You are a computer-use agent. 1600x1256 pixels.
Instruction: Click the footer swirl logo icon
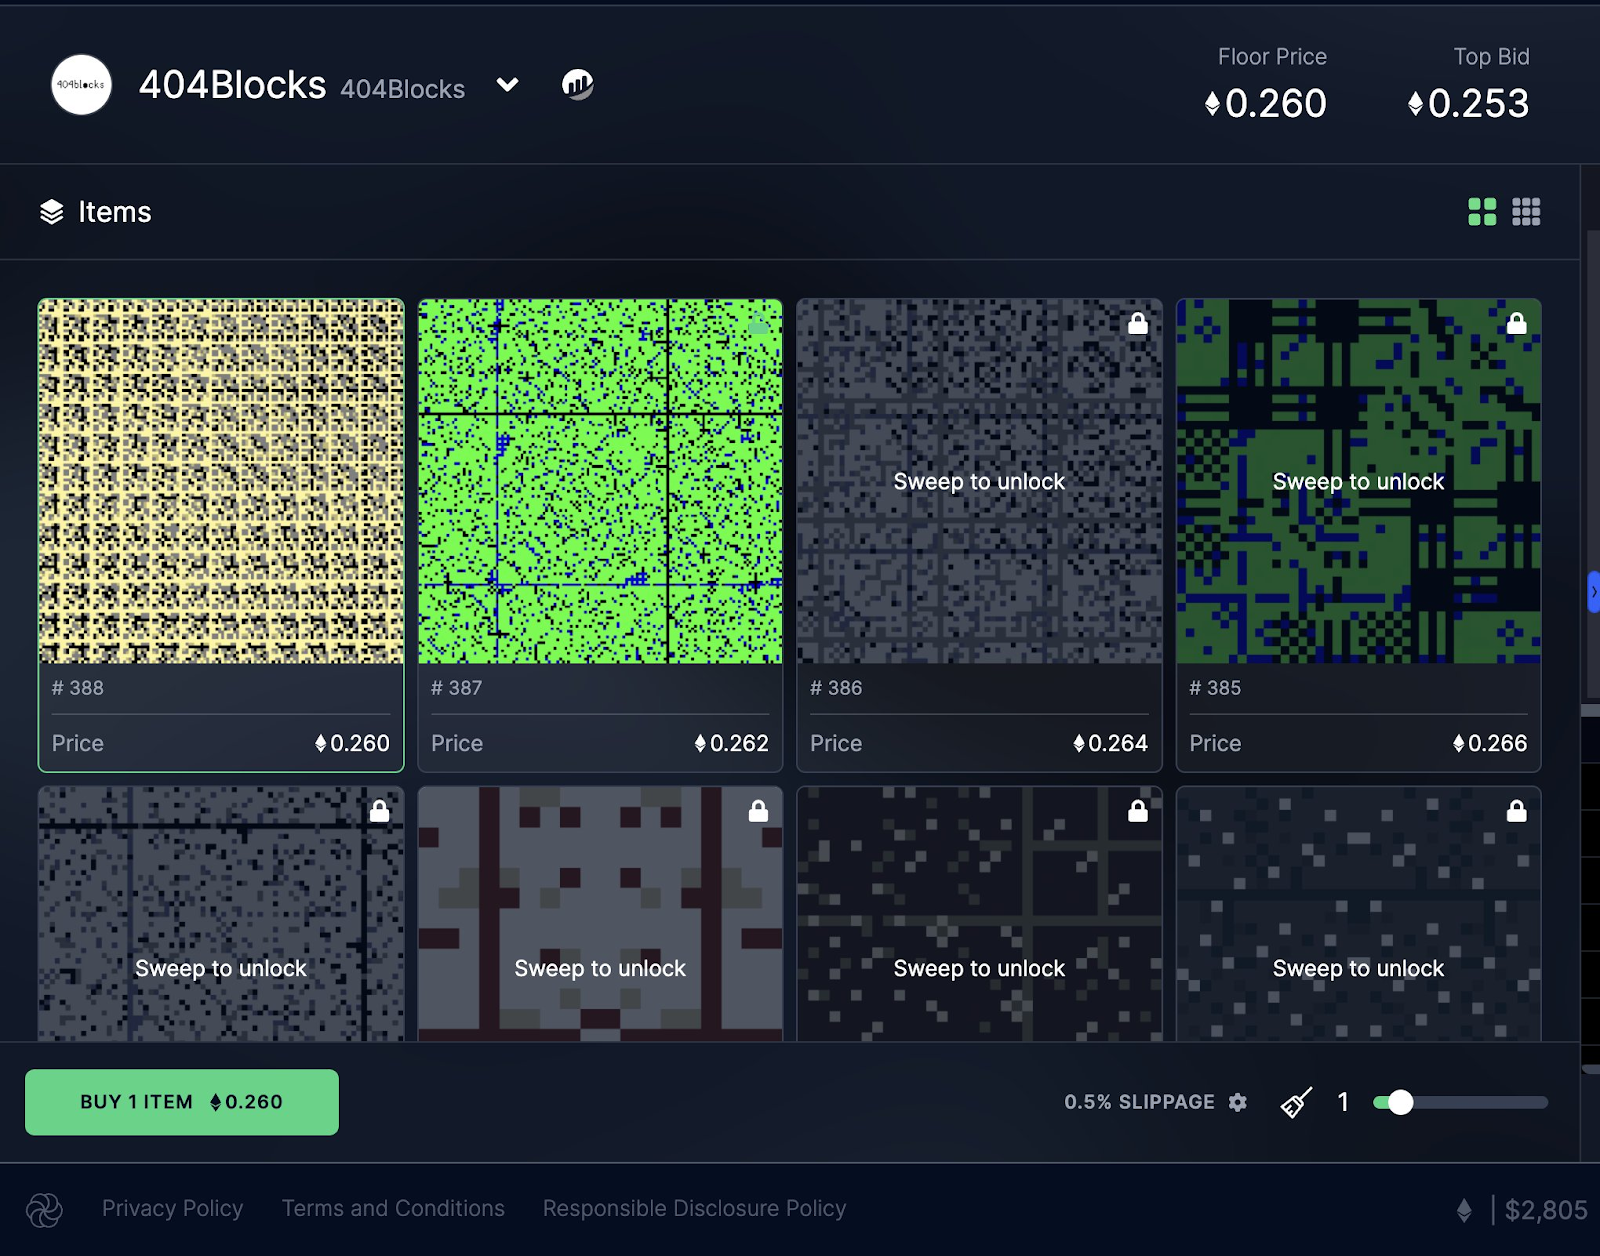click(44, 1210)
